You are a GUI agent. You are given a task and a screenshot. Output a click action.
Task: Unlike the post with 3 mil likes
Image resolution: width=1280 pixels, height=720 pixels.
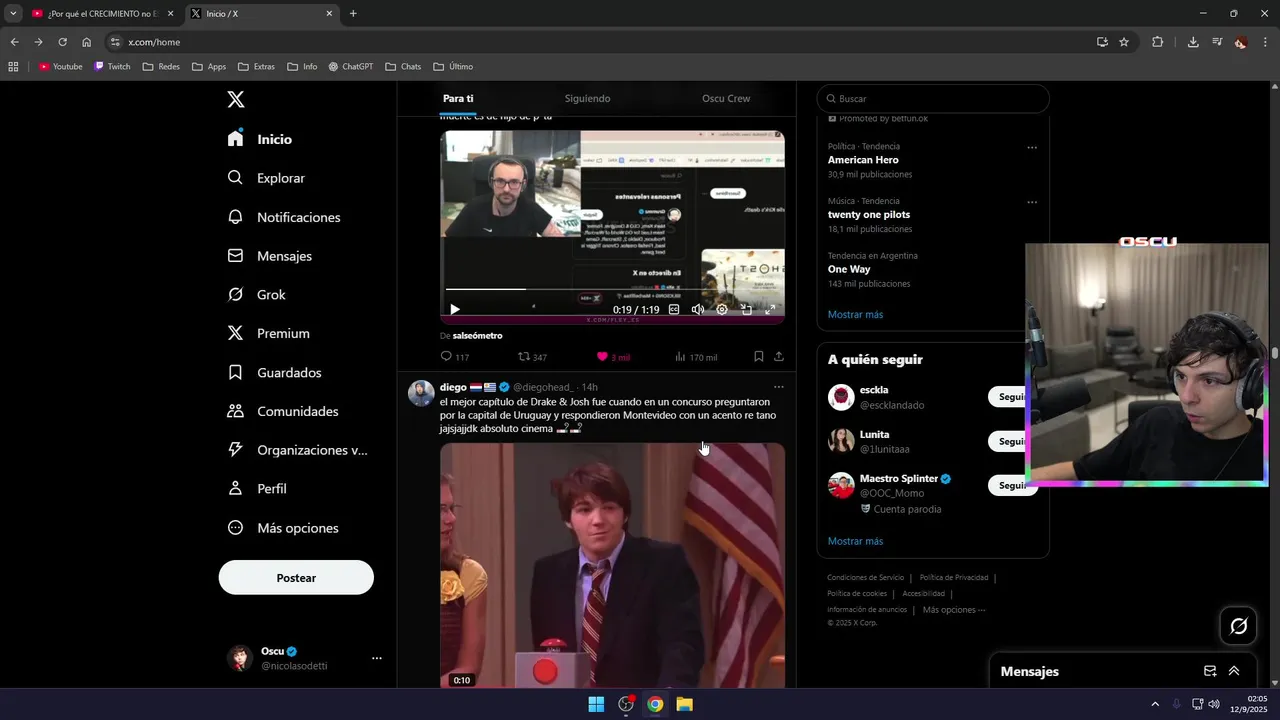coord(613,357)
